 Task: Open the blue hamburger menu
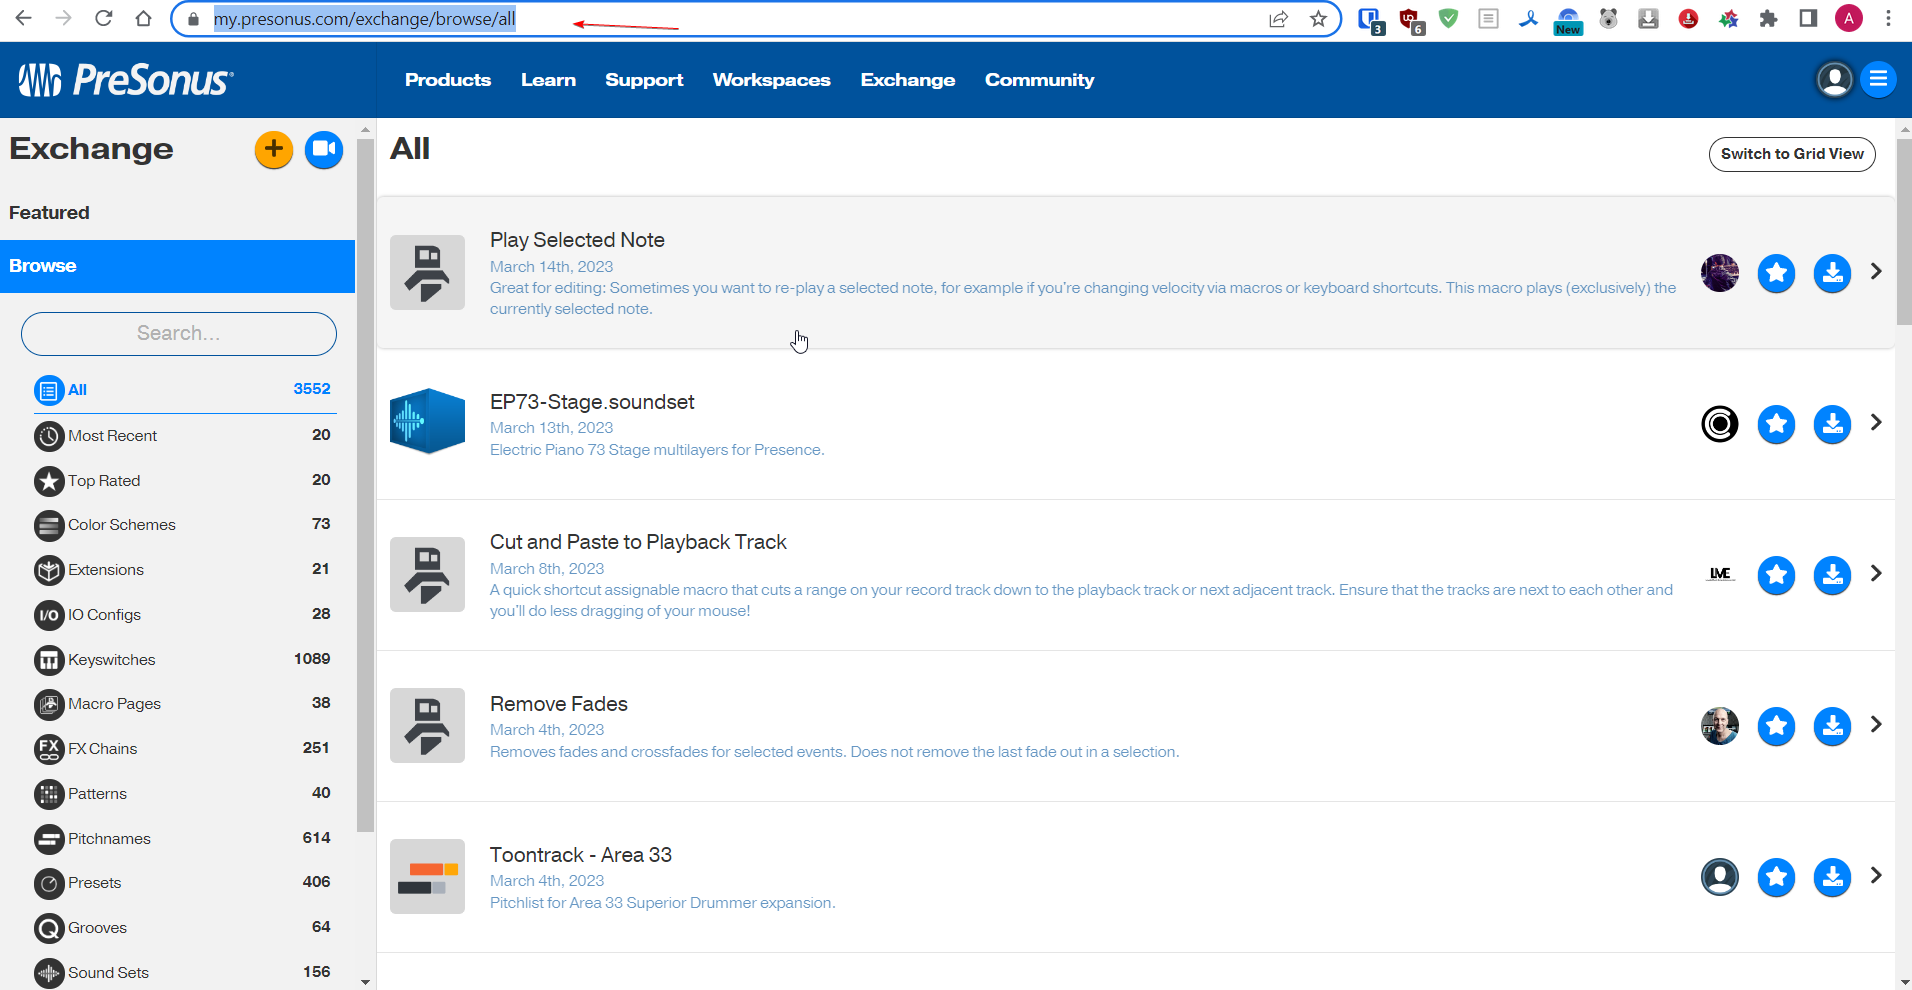[1878, 80]
